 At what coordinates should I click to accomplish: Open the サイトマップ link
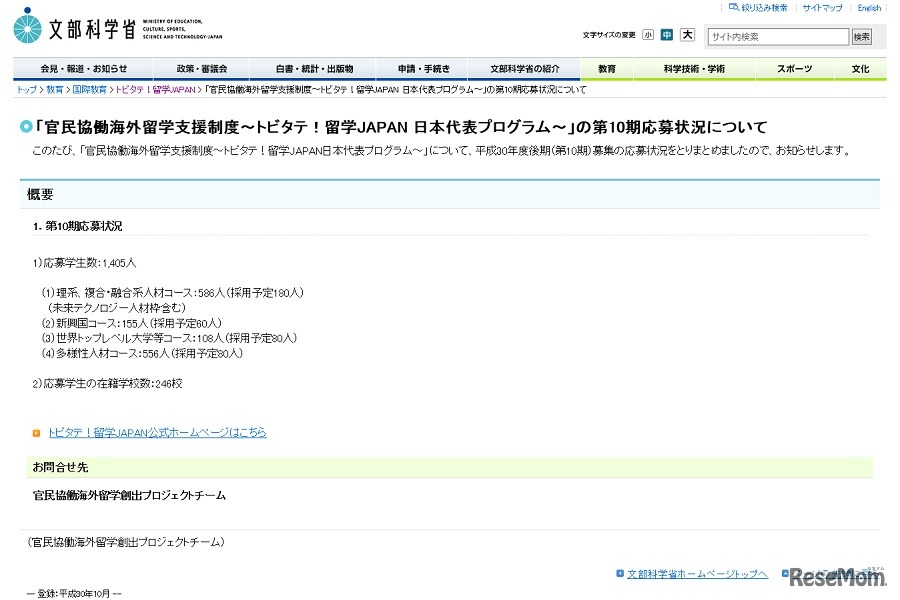[822, 7]
